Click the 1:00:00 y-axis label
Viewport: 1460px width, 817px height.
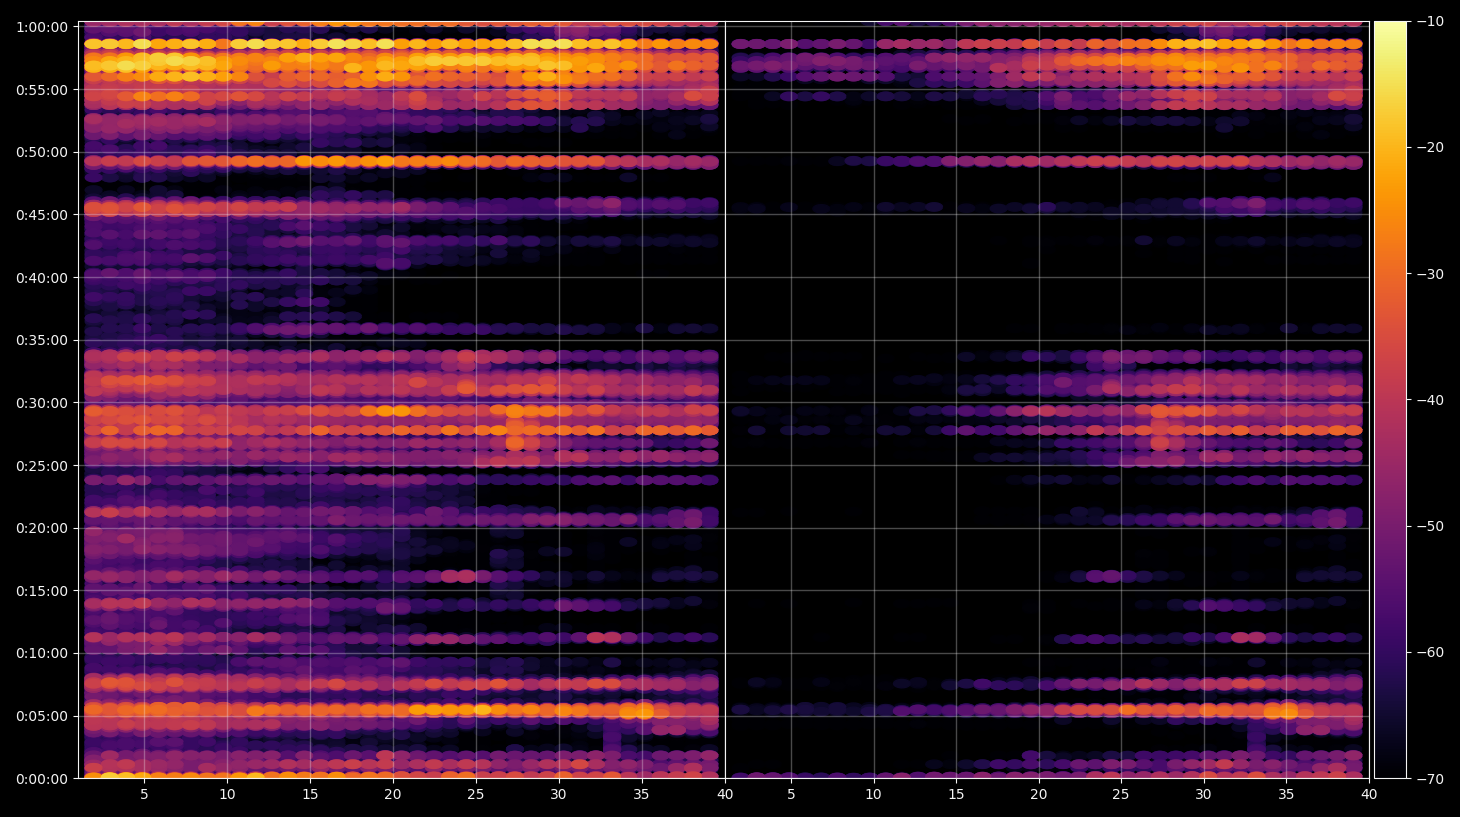(x=42, y=27)
